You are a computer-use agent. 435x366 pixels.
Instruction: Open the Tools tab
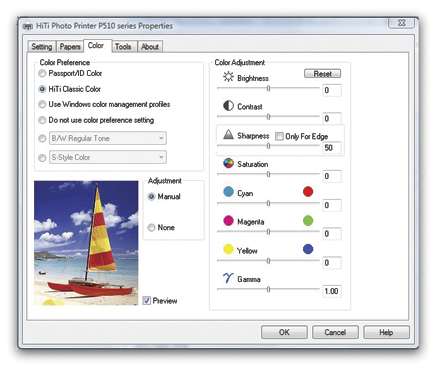pos(123,47)
